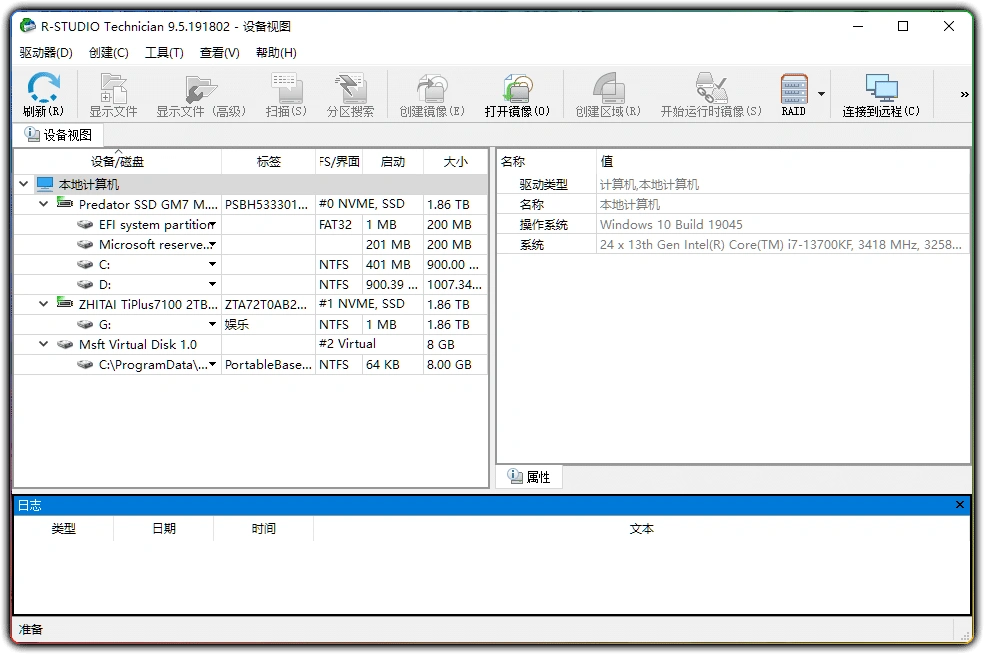Select the 属性 tab
984x654 pixels.
529,477
